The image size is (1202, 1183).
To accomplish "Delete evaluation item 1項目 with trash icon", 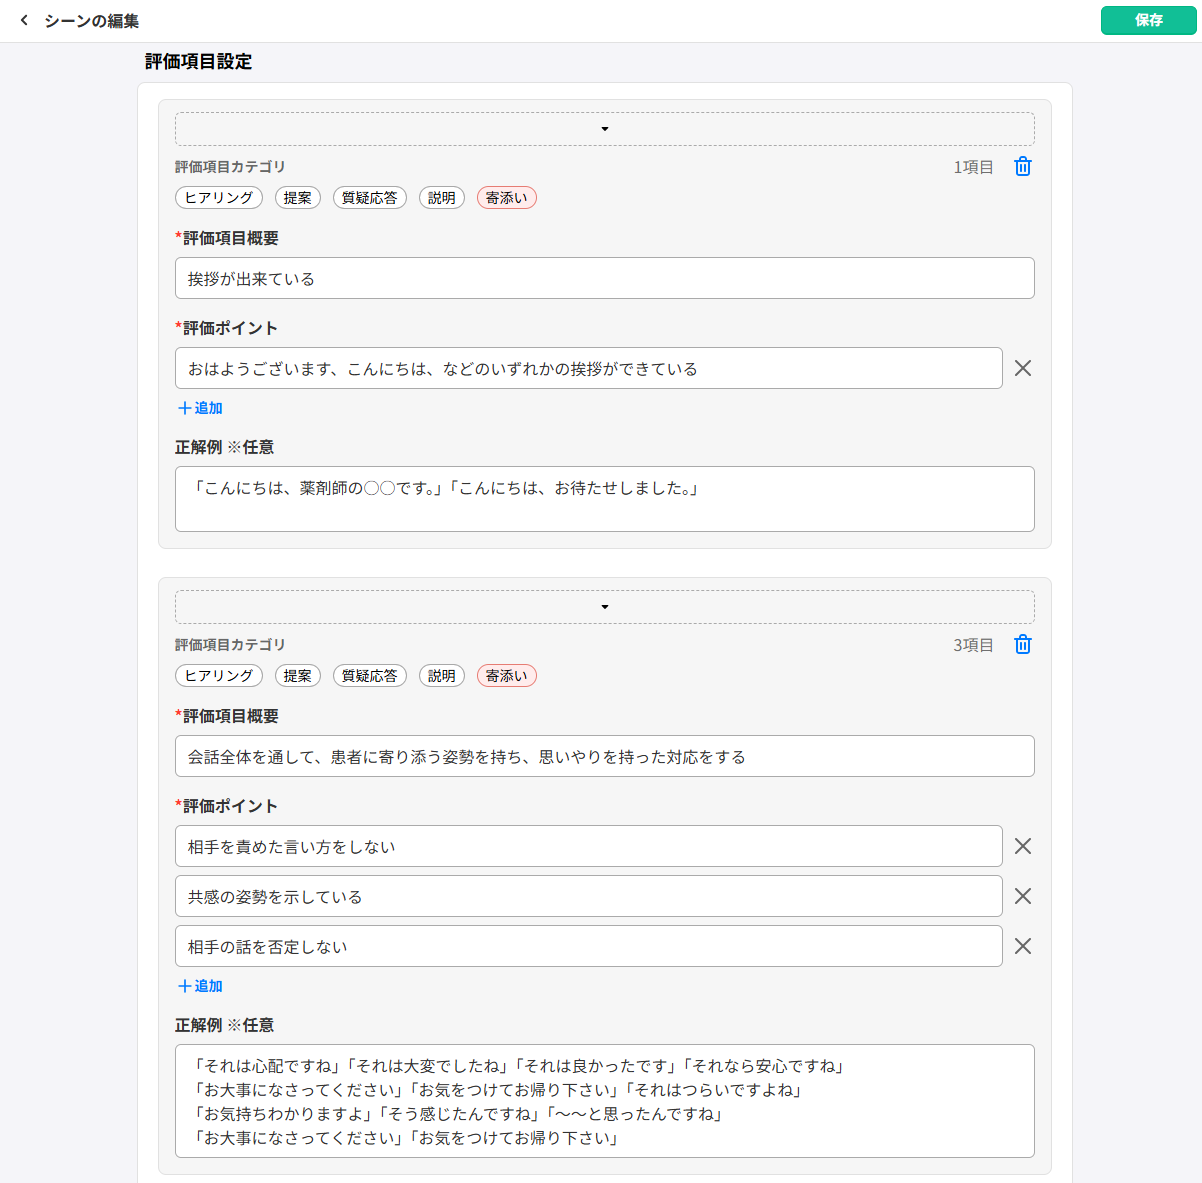I will tap(1022, 167).
